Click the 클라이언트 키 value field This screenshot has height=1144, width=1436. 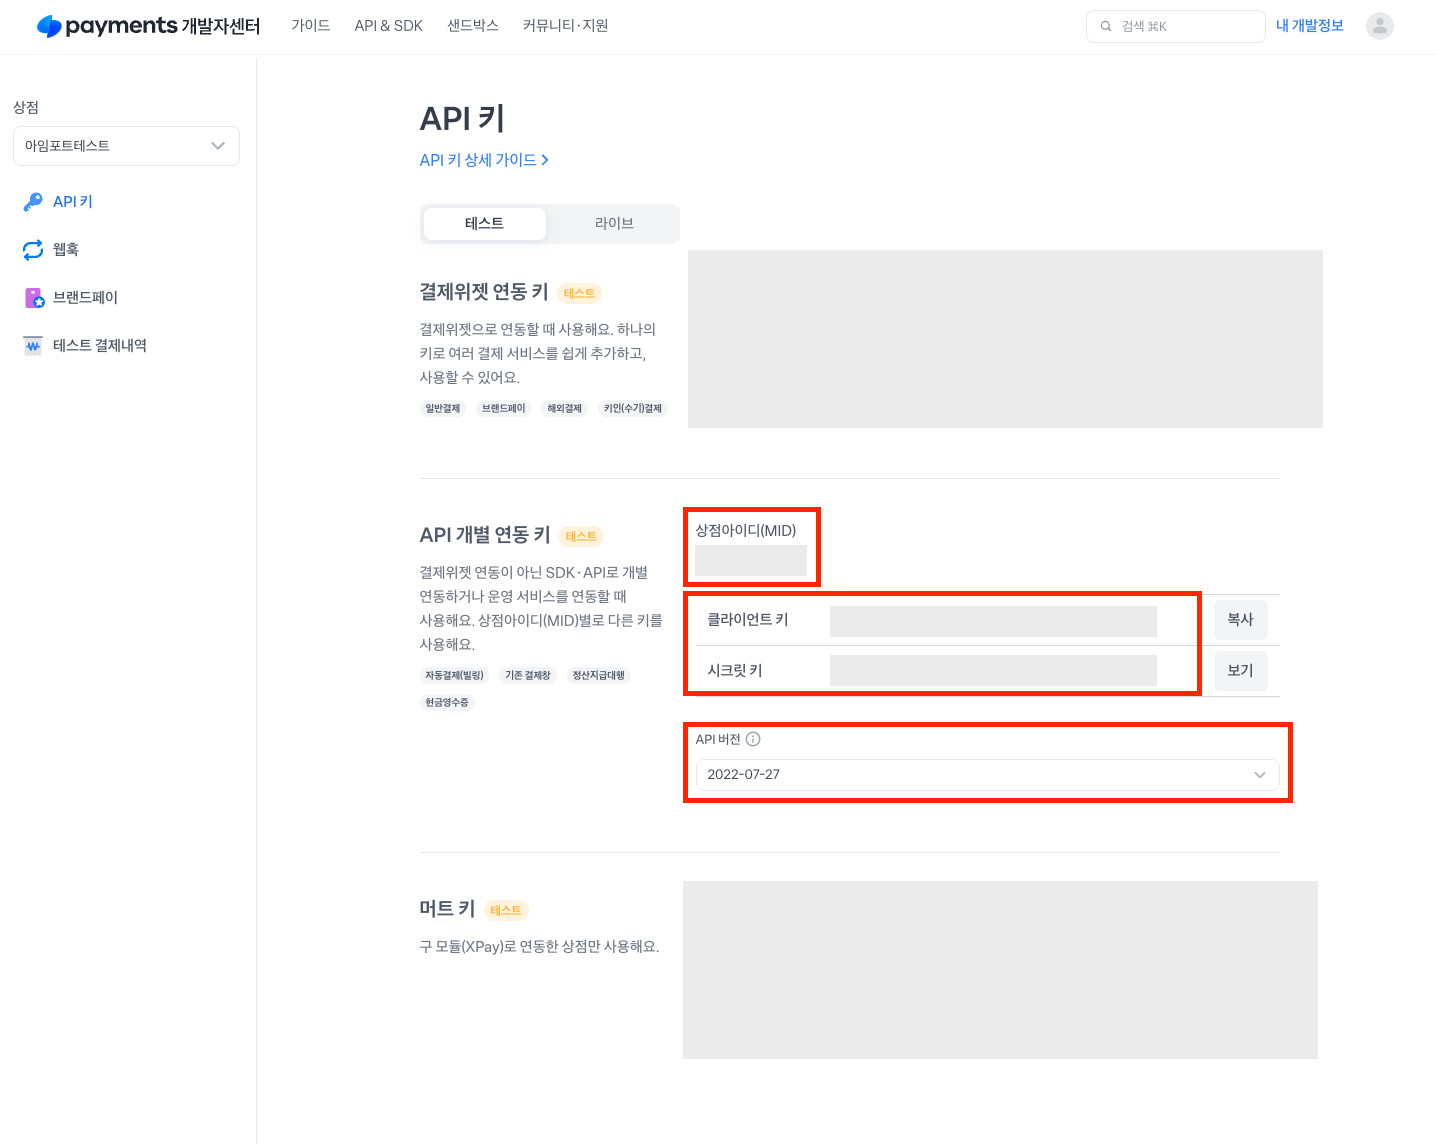(993, 621)
